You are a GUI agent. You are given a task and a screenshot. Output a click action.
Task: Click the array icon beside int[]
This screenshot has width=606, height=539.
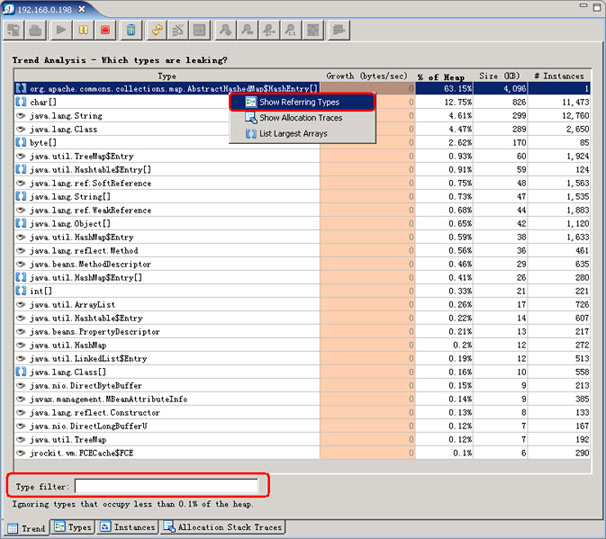(x=21, y=291)
